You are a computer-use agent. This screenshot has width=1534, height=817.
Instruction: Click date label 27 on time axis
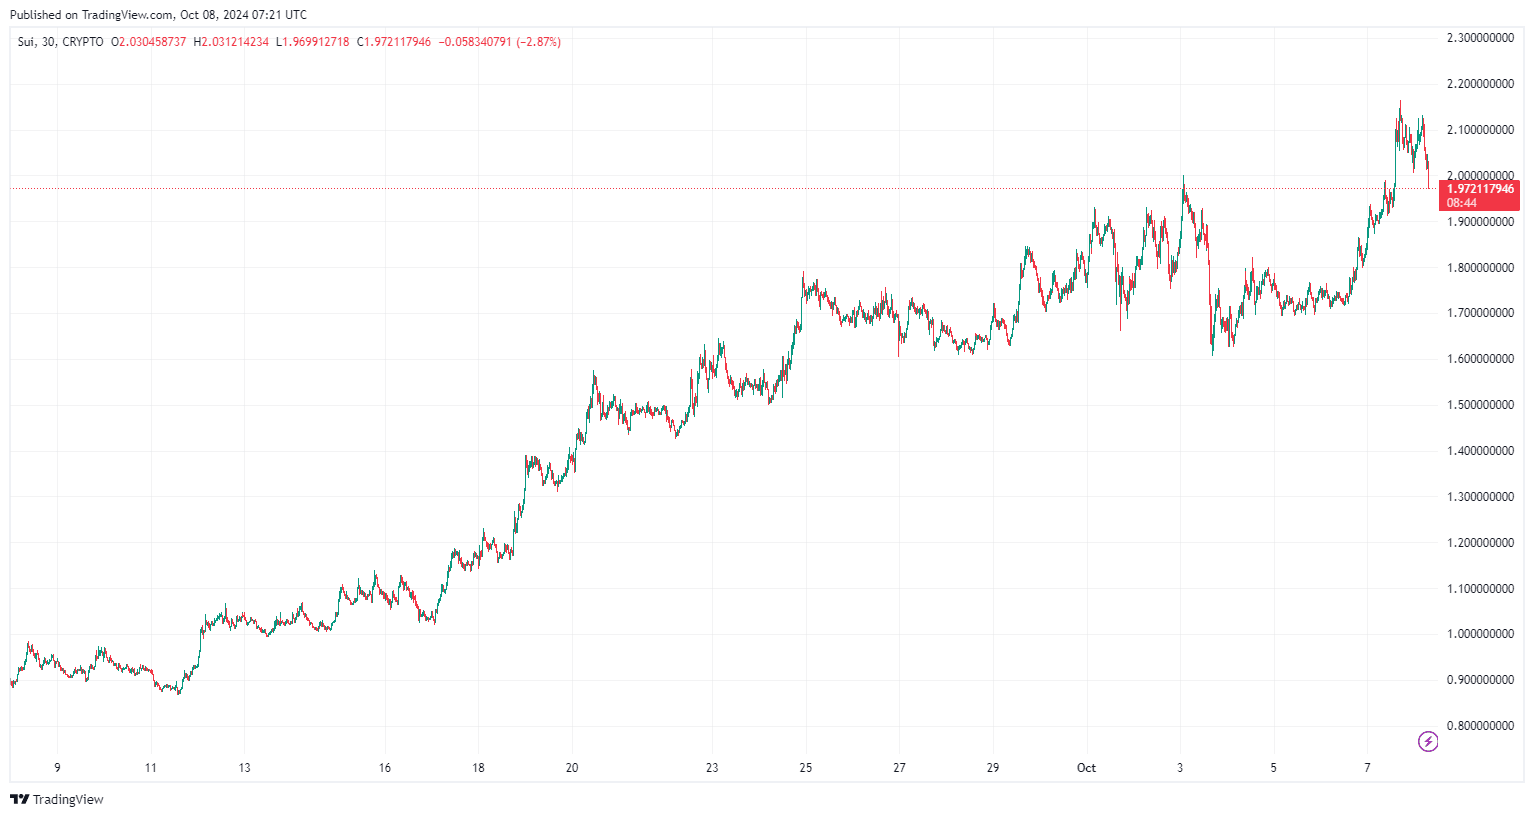(x=900, y=768)
